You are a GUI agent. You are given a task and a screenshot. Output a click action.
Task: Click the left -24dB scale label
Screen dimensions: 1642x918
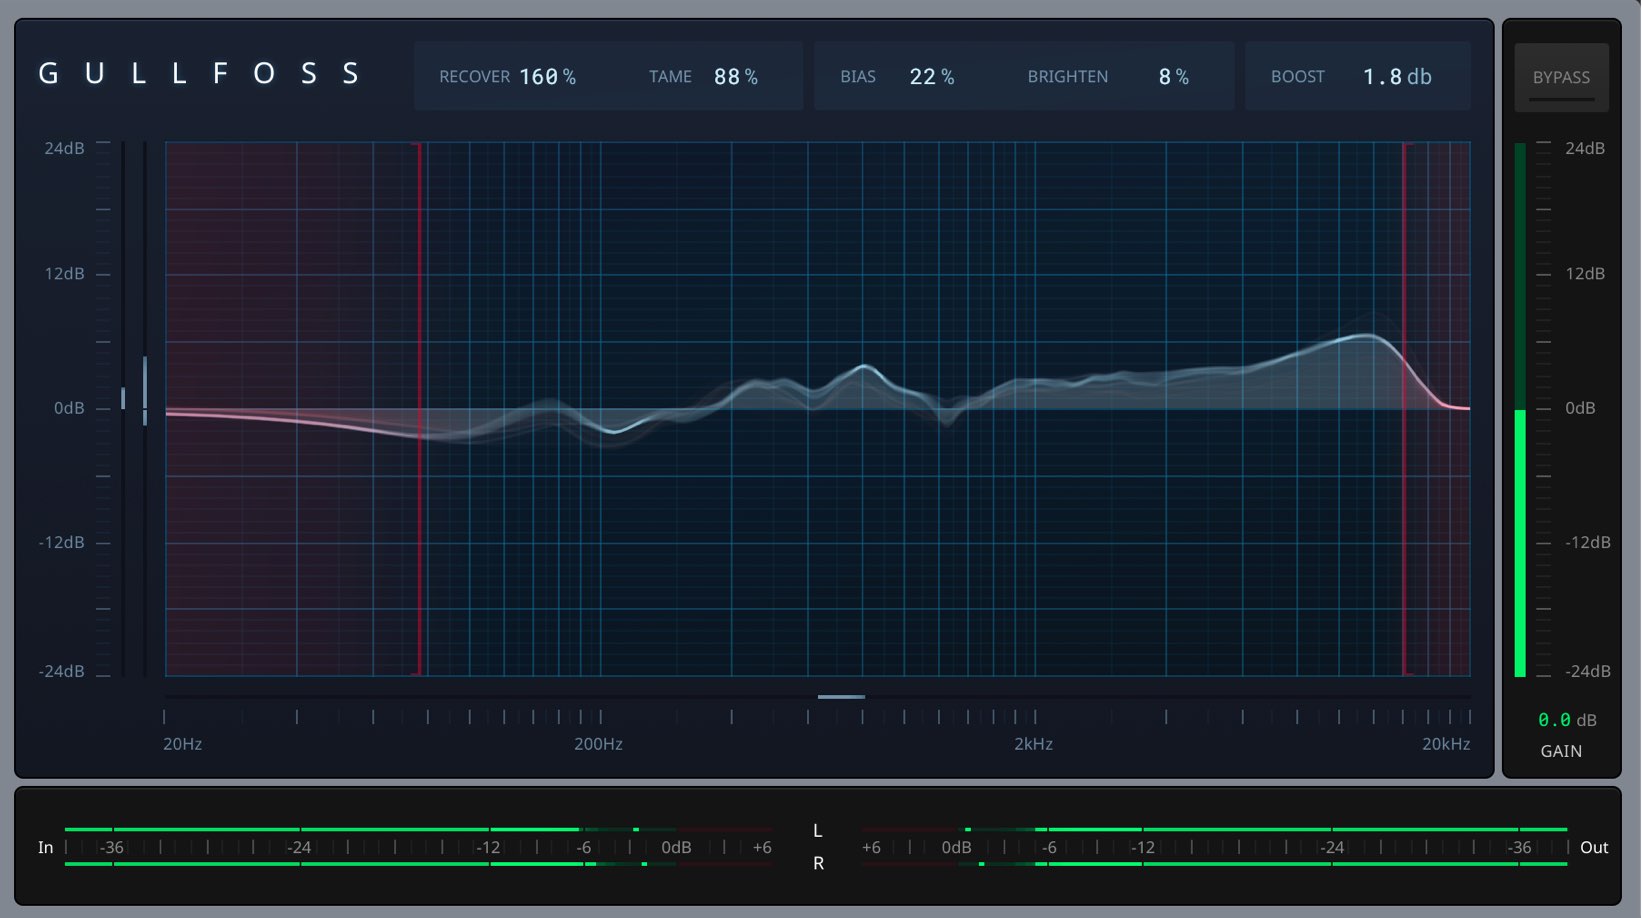61,671
